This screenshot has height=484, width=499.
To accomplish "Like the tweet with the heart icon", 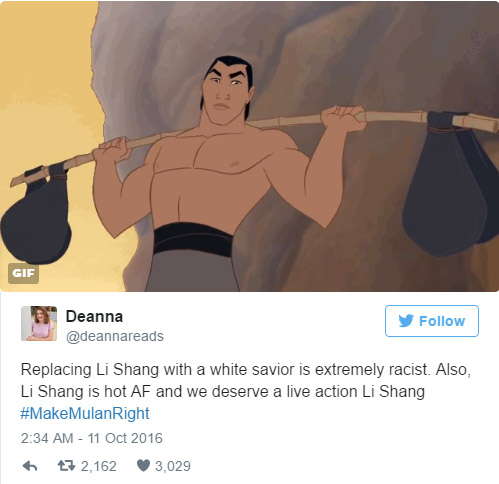I will tap(143, 466).
